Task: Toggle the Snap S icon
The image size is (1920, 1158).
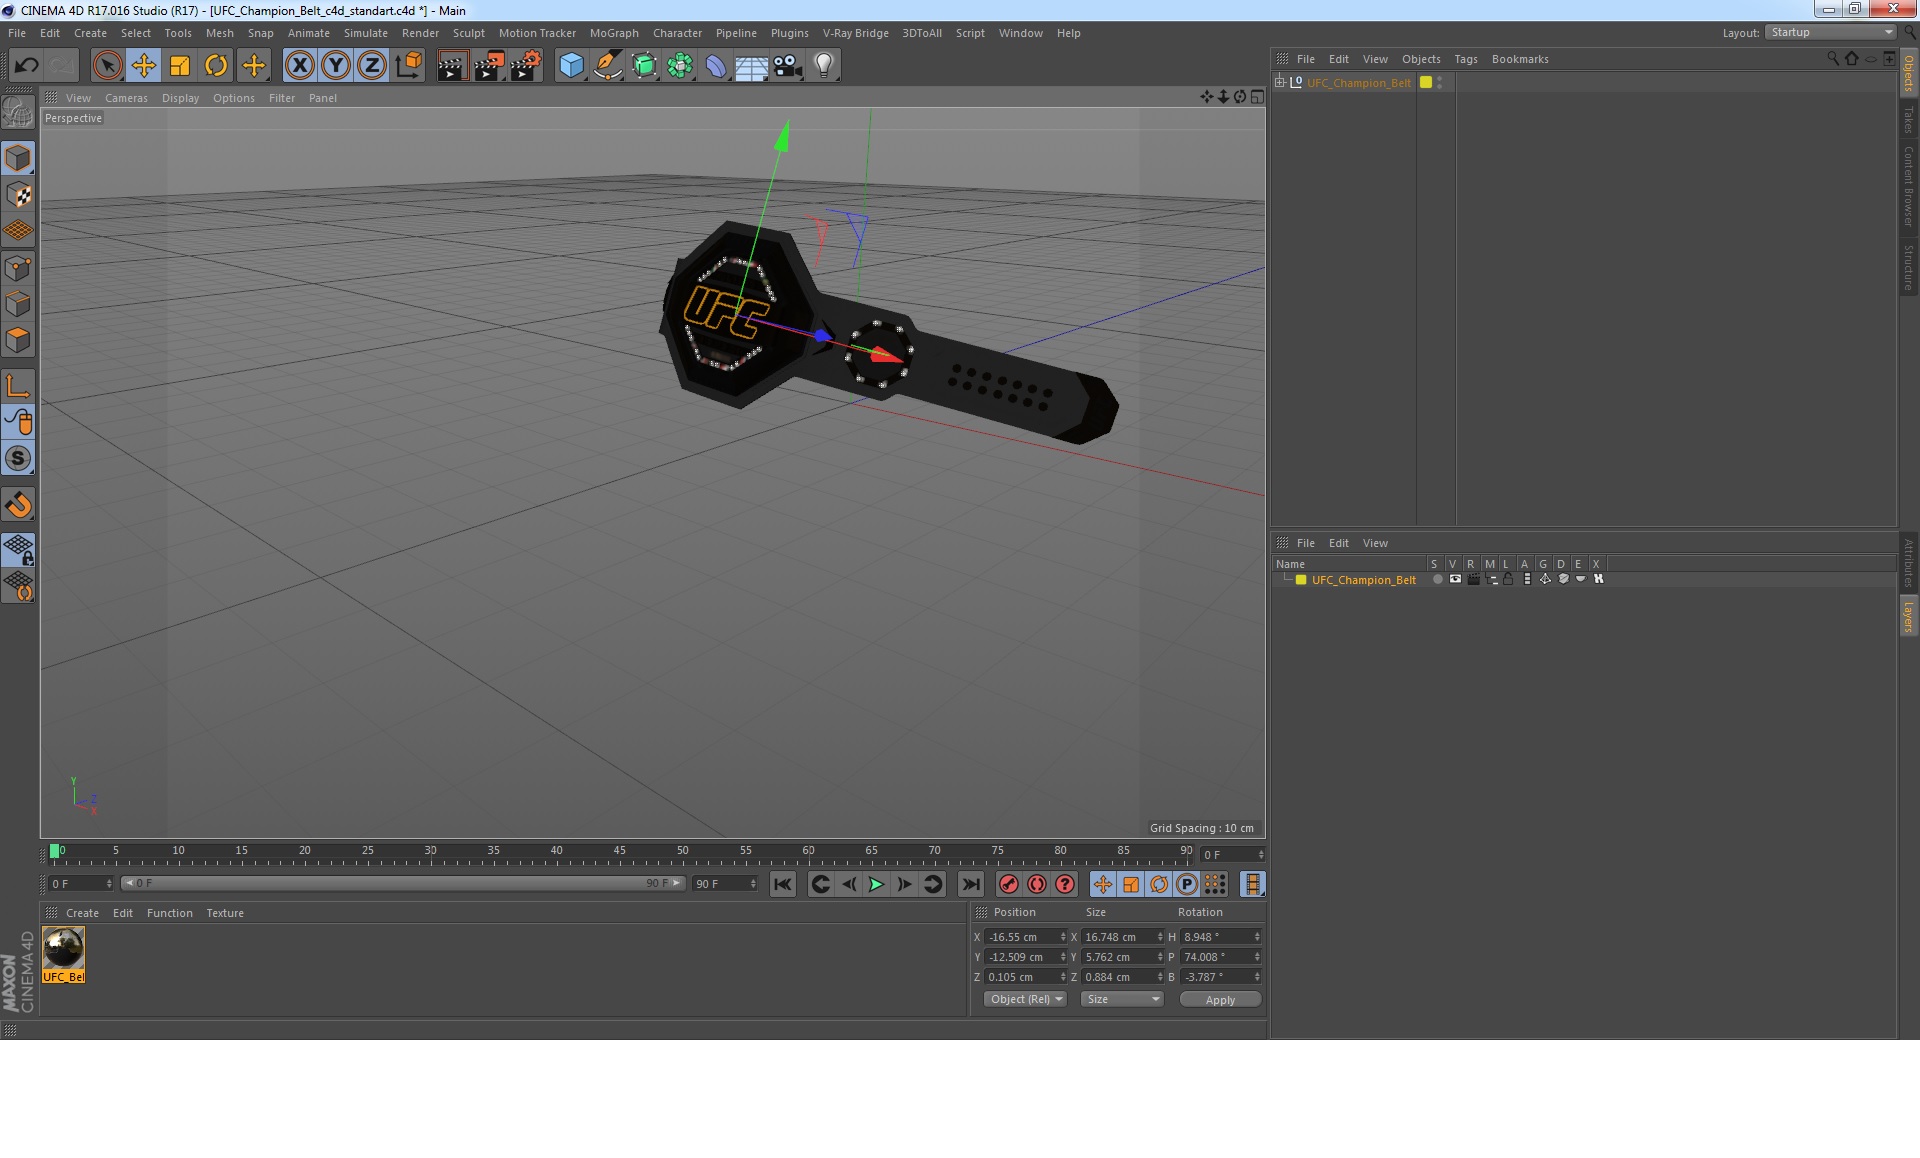Action: point(18,458)
